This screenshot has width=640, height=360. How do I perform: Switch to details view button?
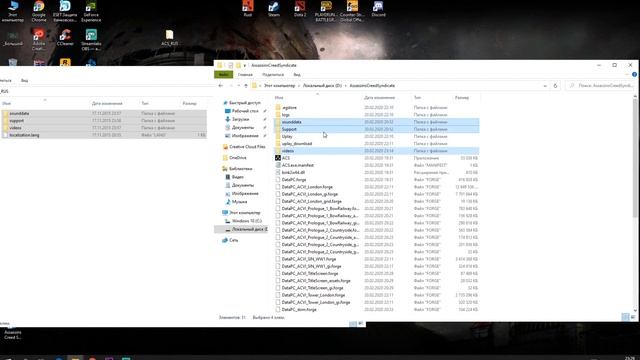coord(625,317)
